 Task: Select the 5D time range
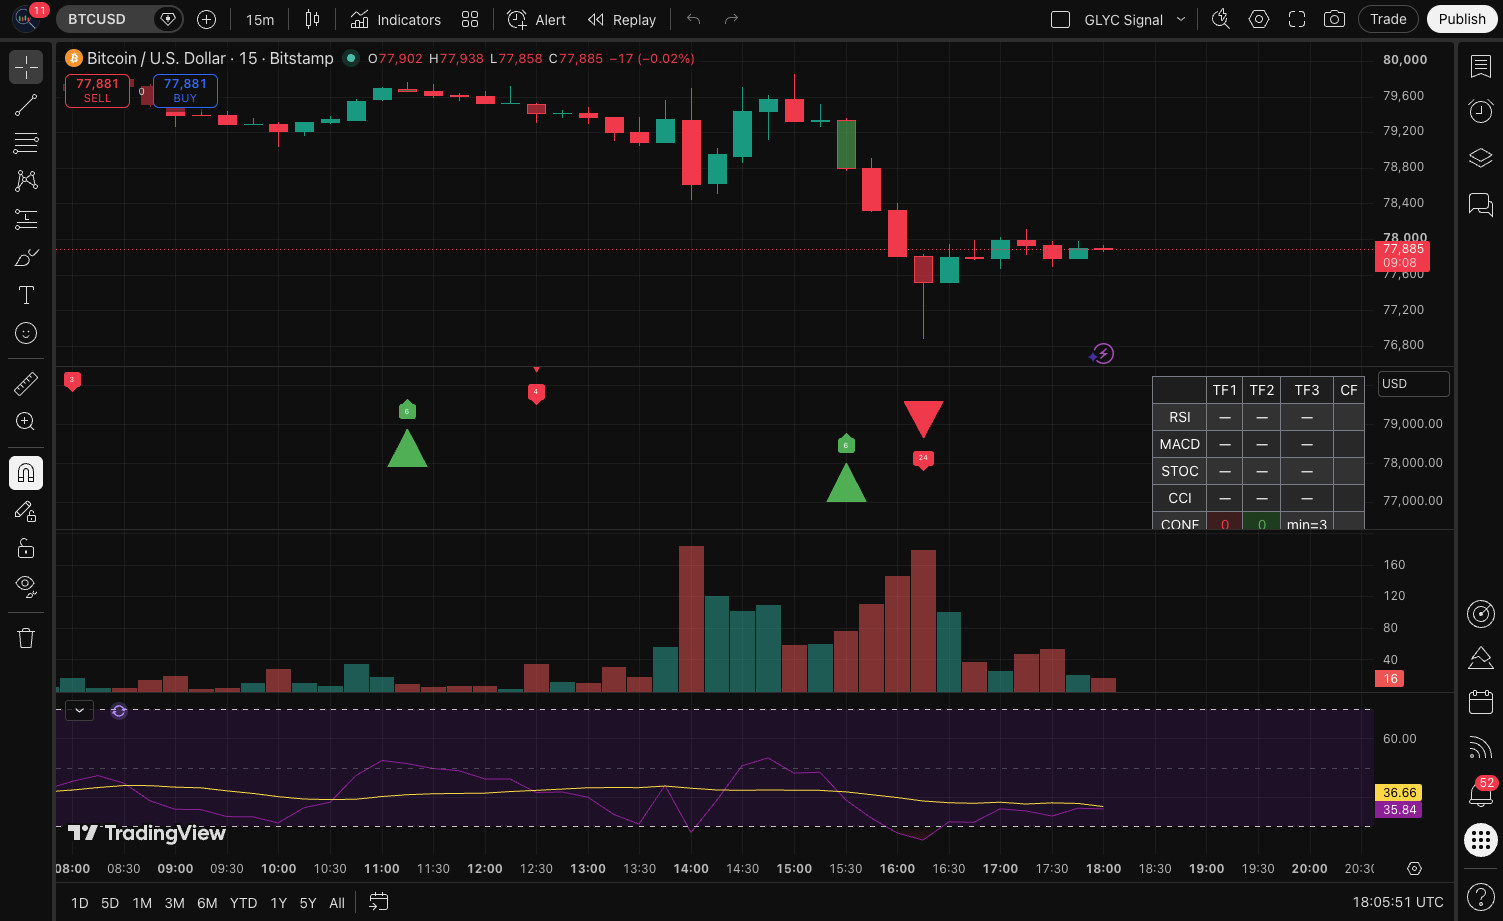(x=110, y=902)
